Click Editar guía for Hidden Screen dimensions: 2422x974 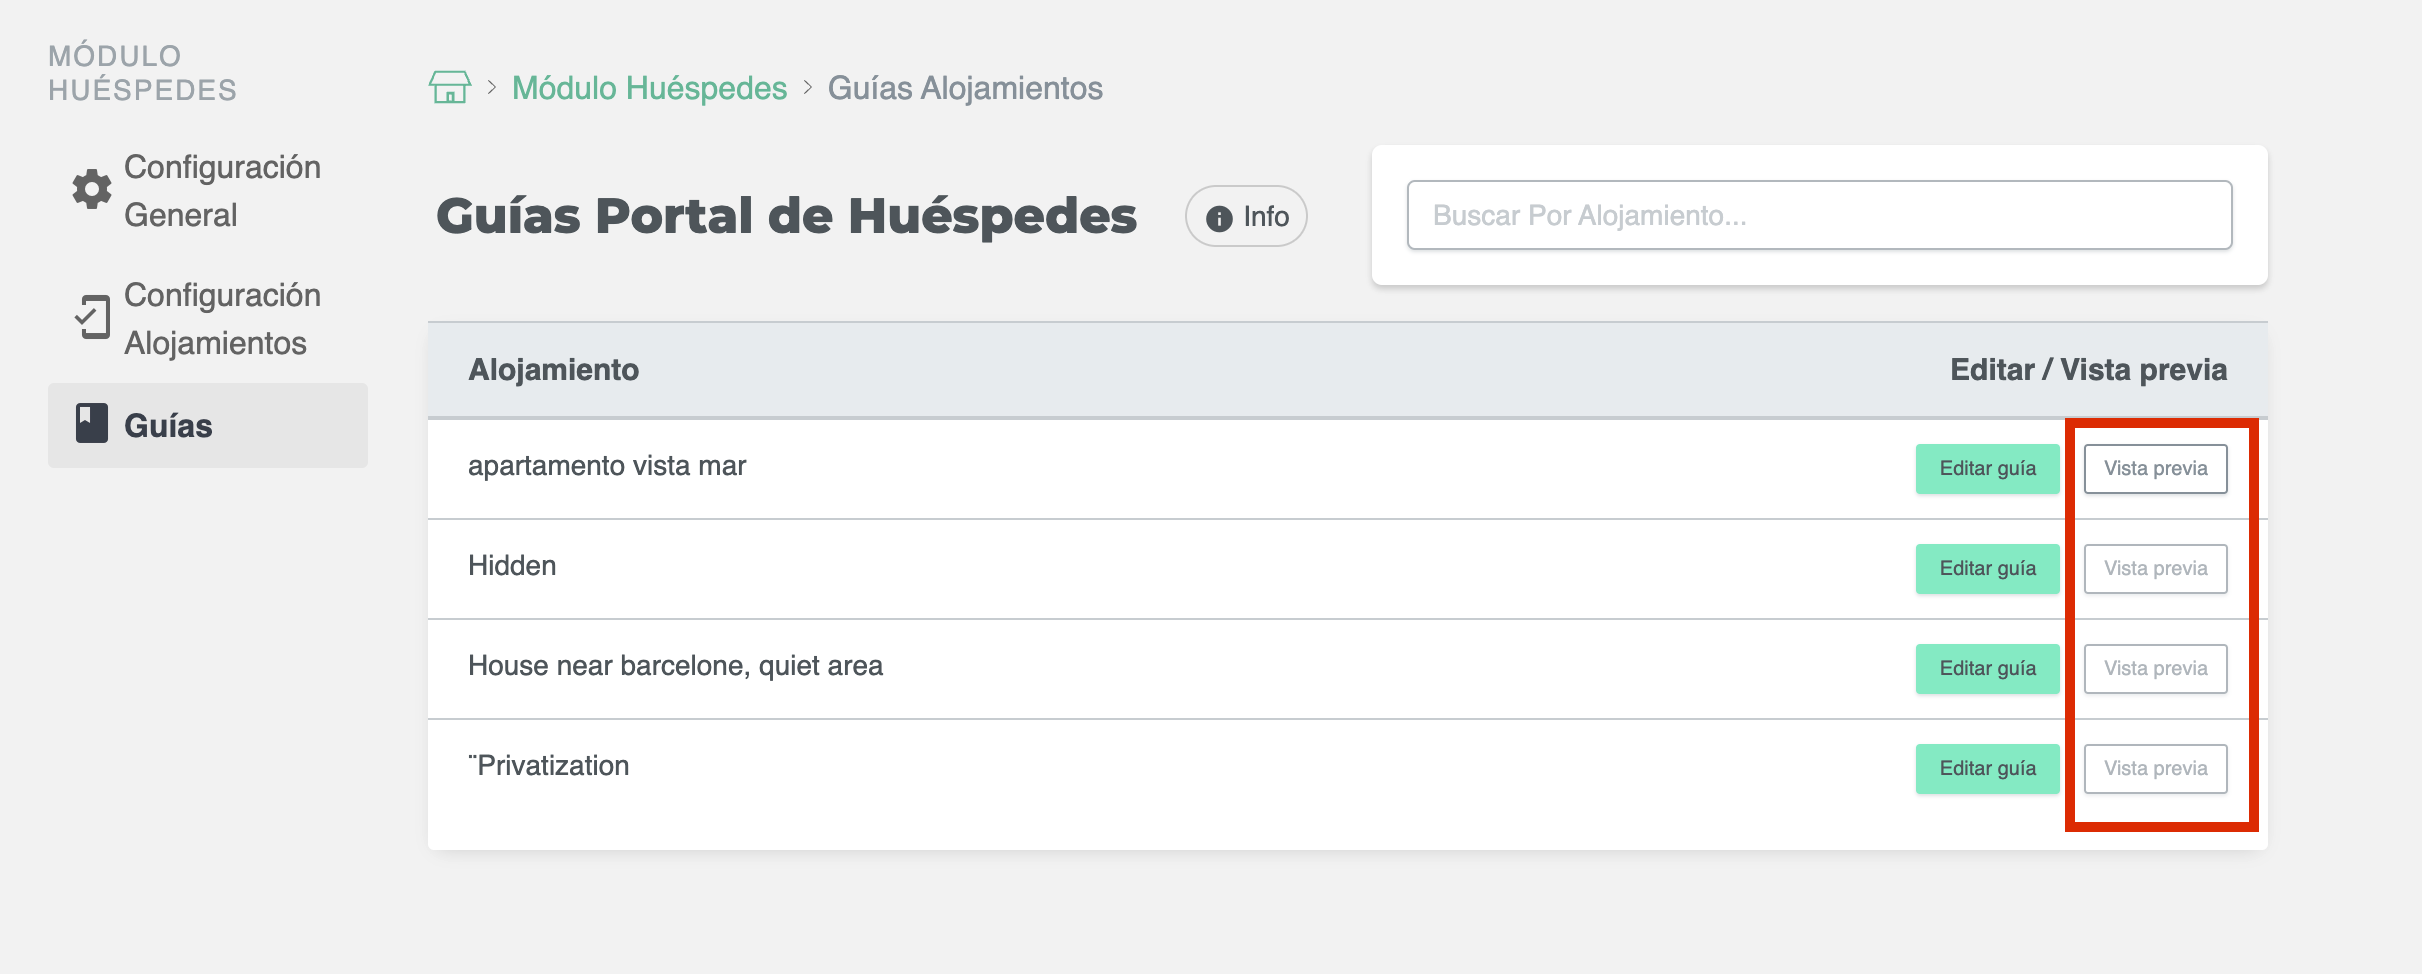[1987, 569]
